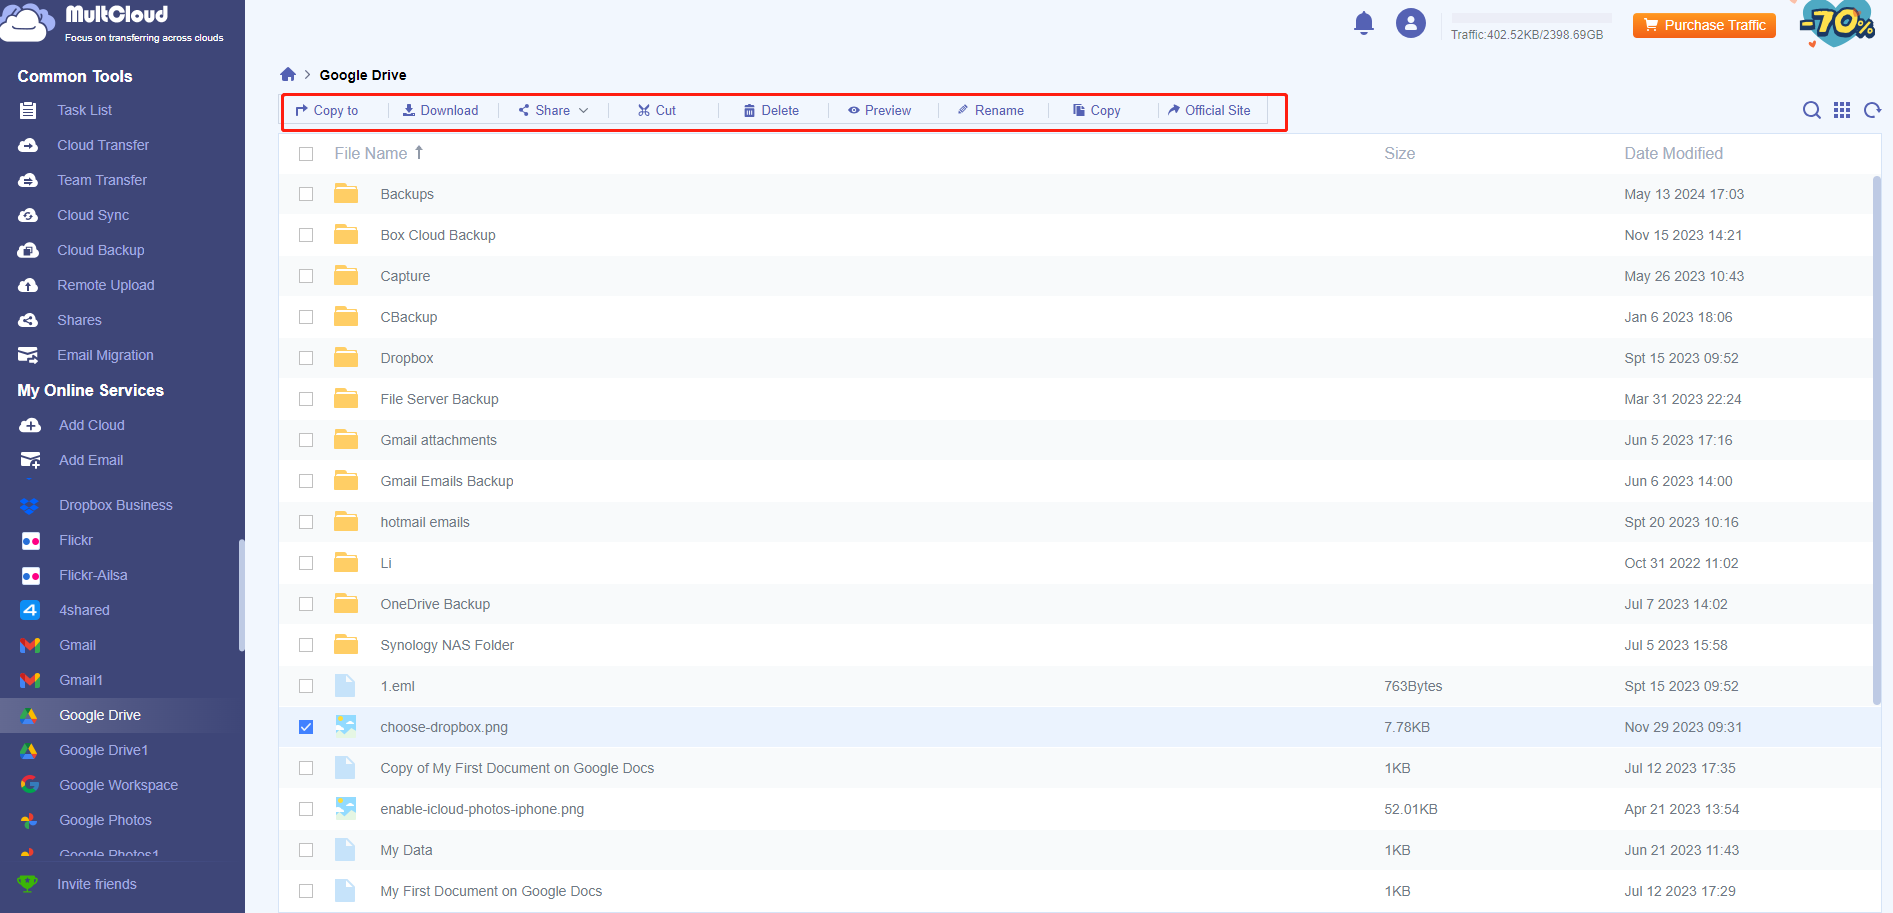Check the Dropbox folder checkbox
Image resolution: width=1893 pixels, height=913 pixels.
(306, 358)
